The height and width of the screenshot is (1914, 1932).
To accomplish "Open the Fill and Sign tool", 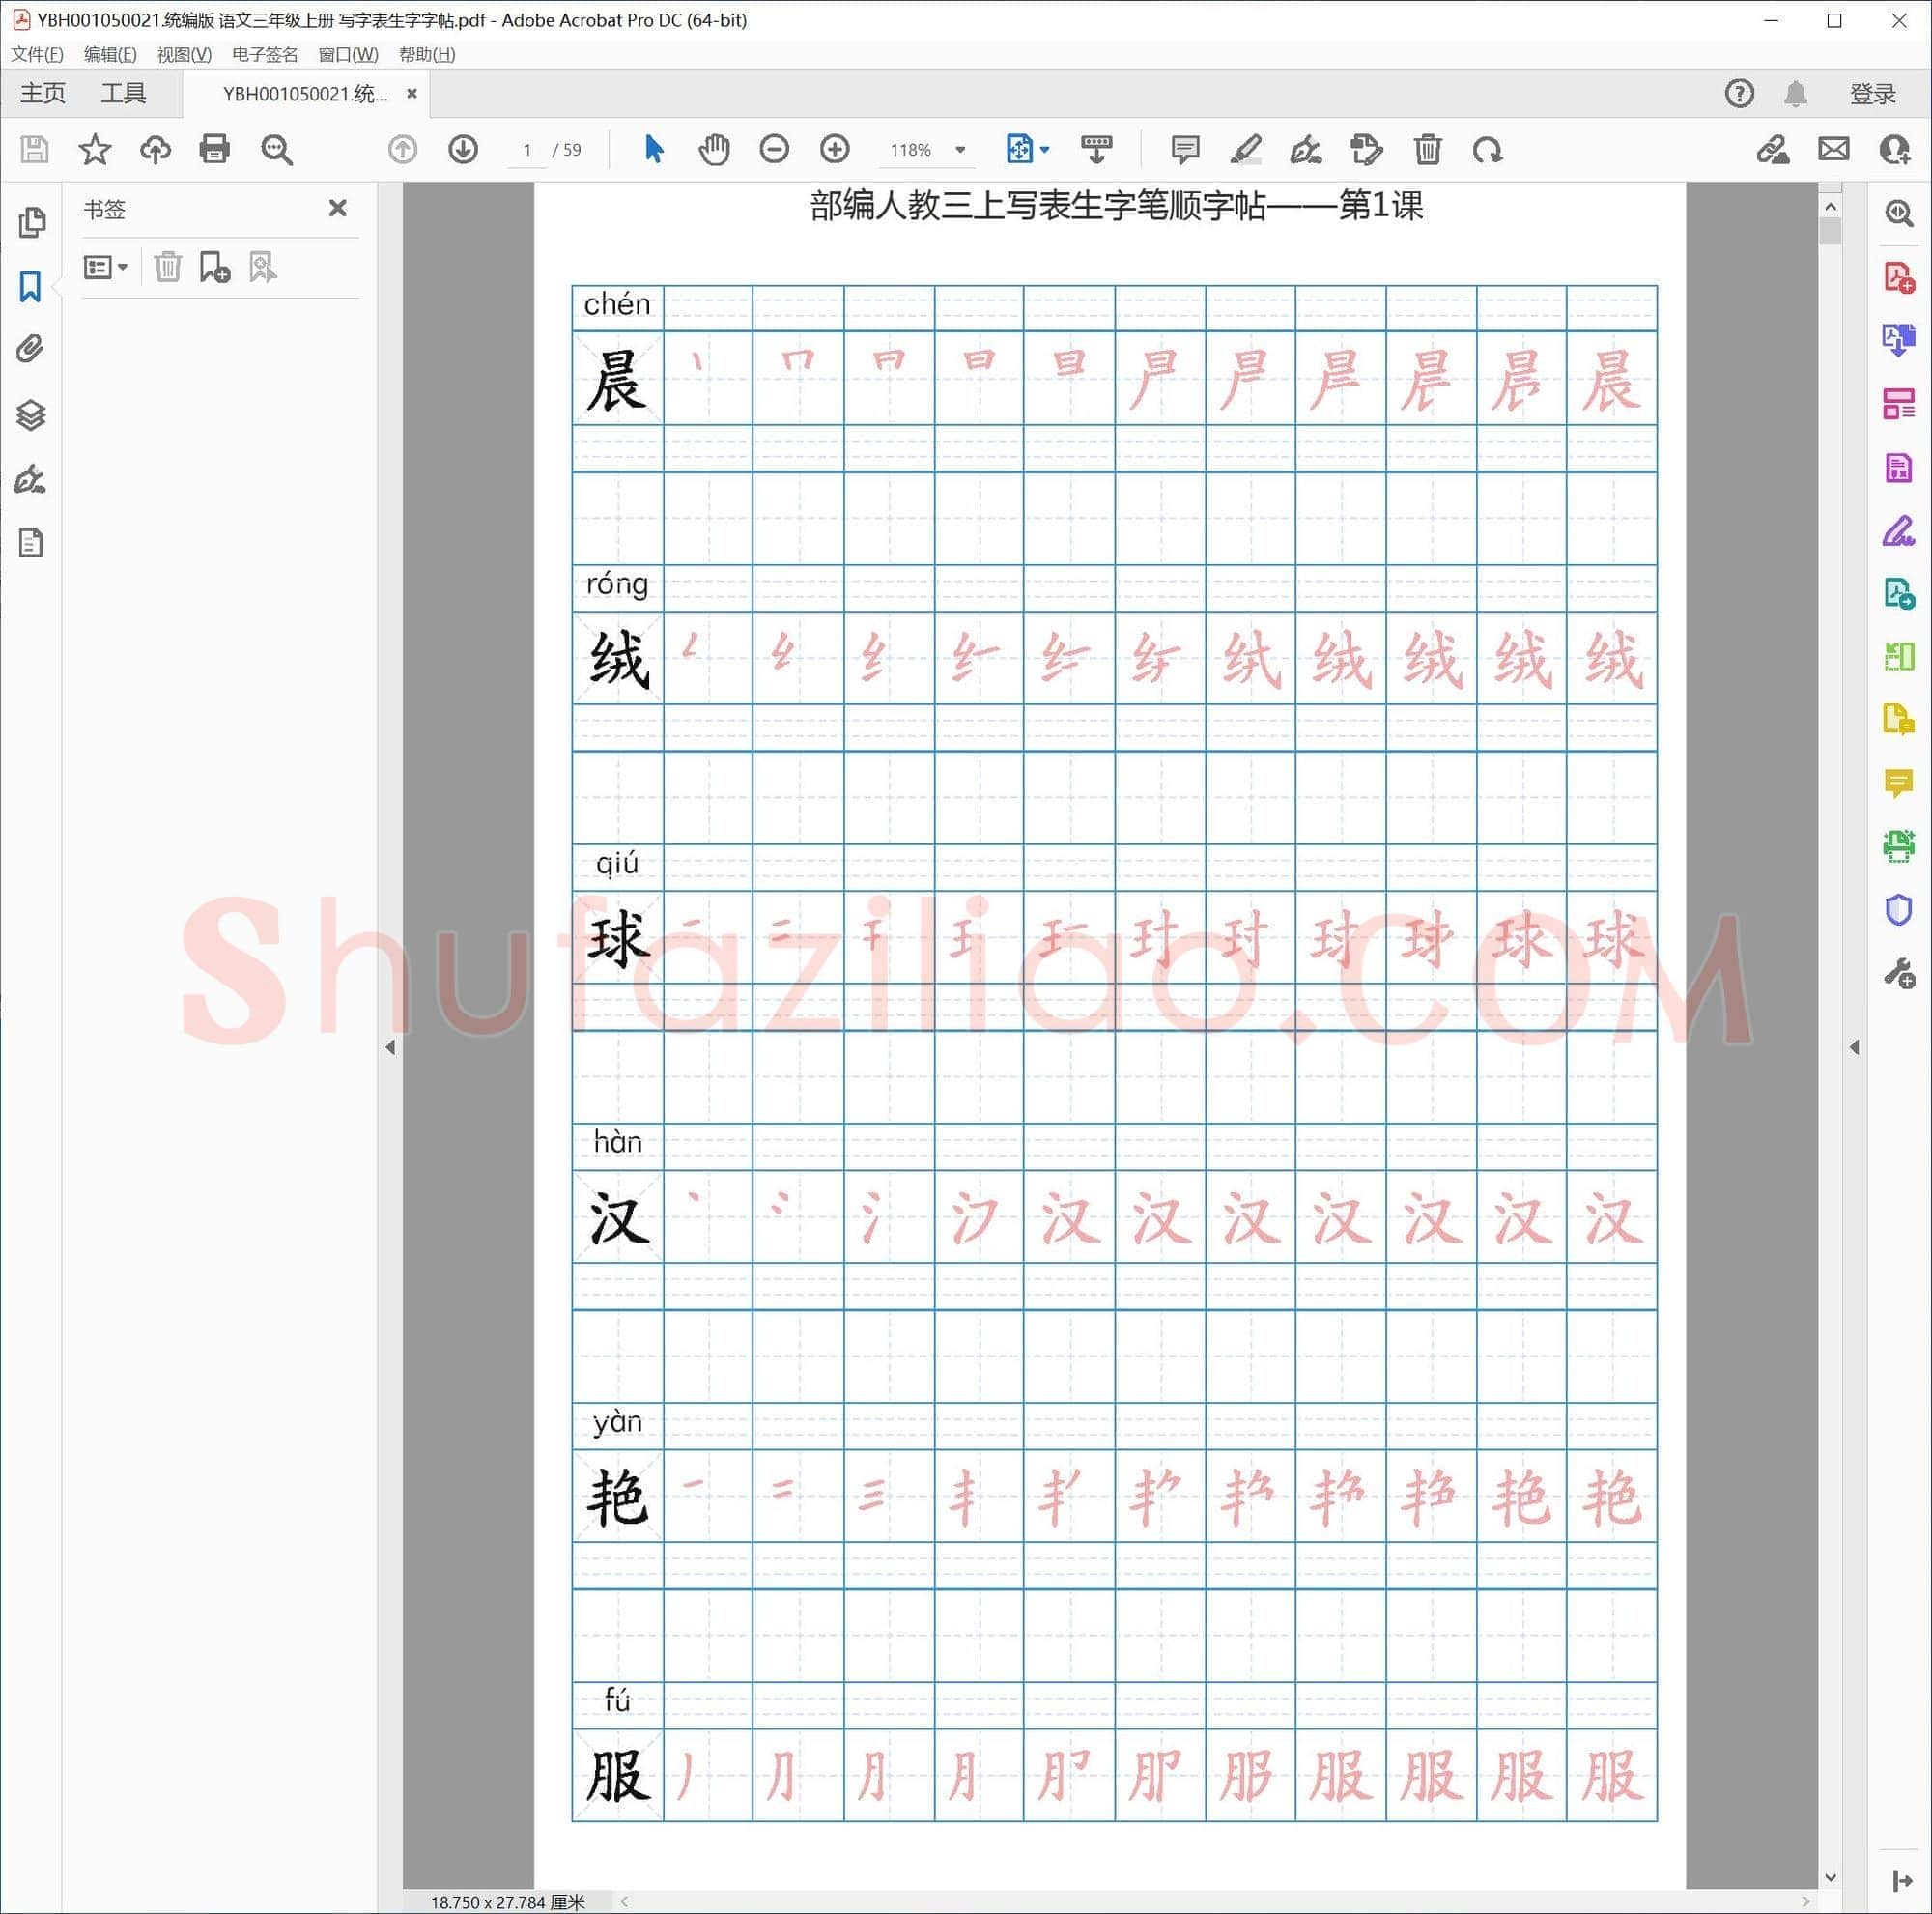I will tap(1899, 531).
